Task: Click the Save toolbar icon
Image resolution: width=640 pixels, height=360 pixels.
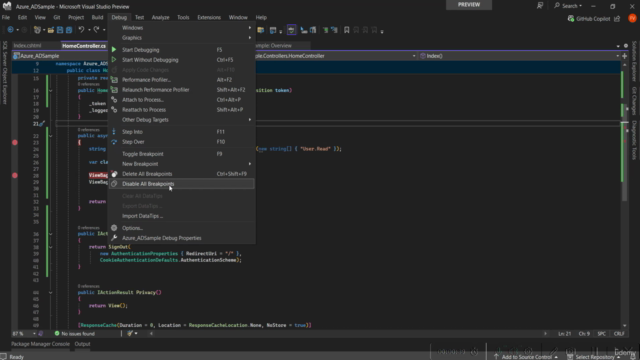Action: (60, 30)
